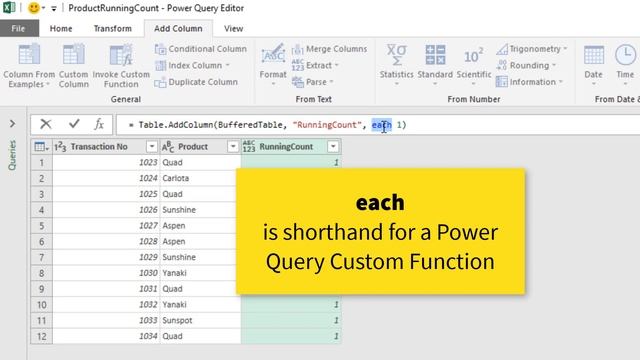Open the Format text menu
This screenshot has height=360, width=640.
click(273, 65)
